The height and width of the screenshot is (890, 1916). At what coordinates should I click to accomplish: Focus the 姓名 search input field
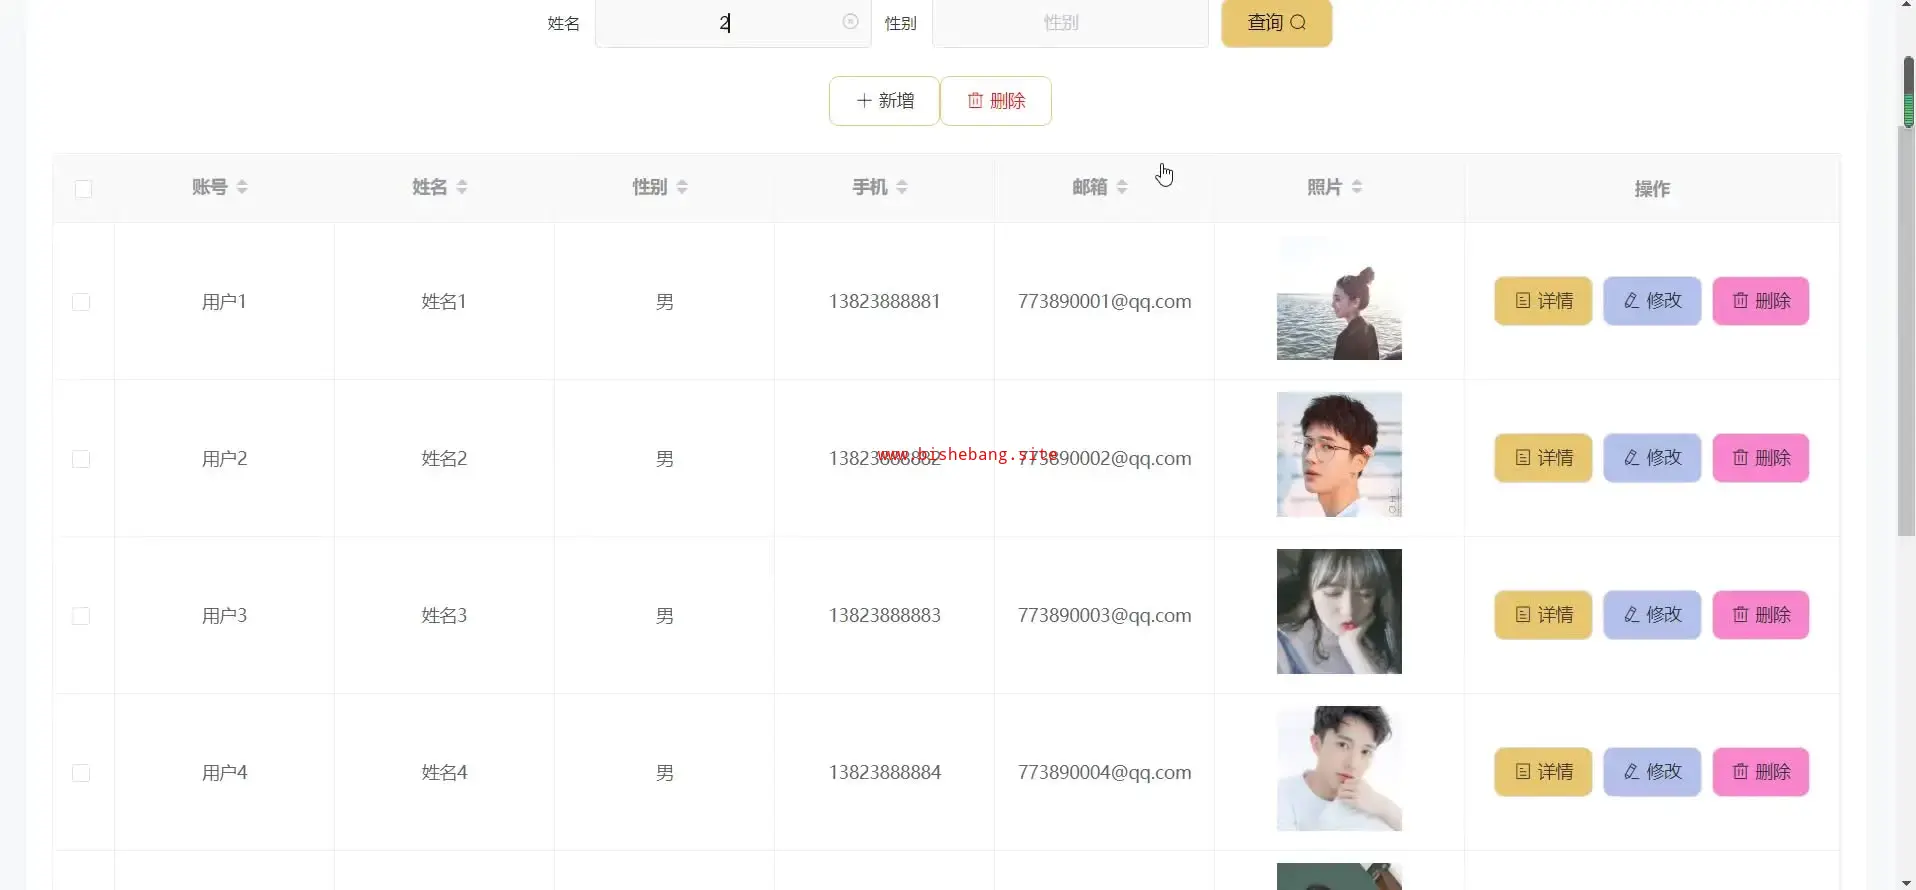tap(733, 23)
